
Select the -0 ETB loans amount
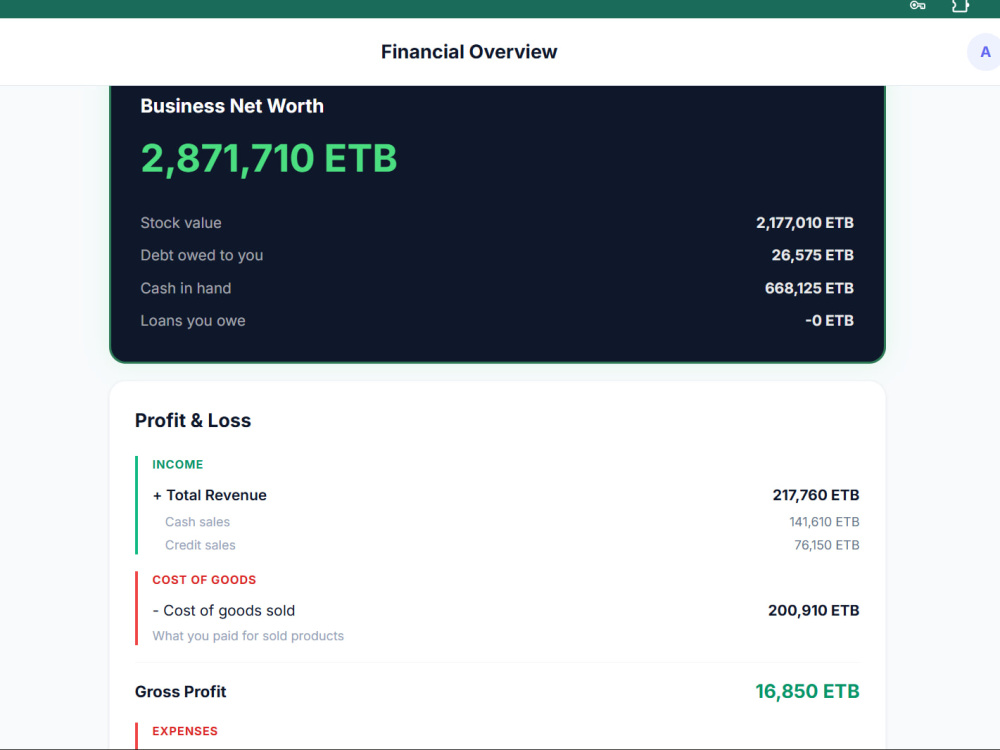[829, 321]
